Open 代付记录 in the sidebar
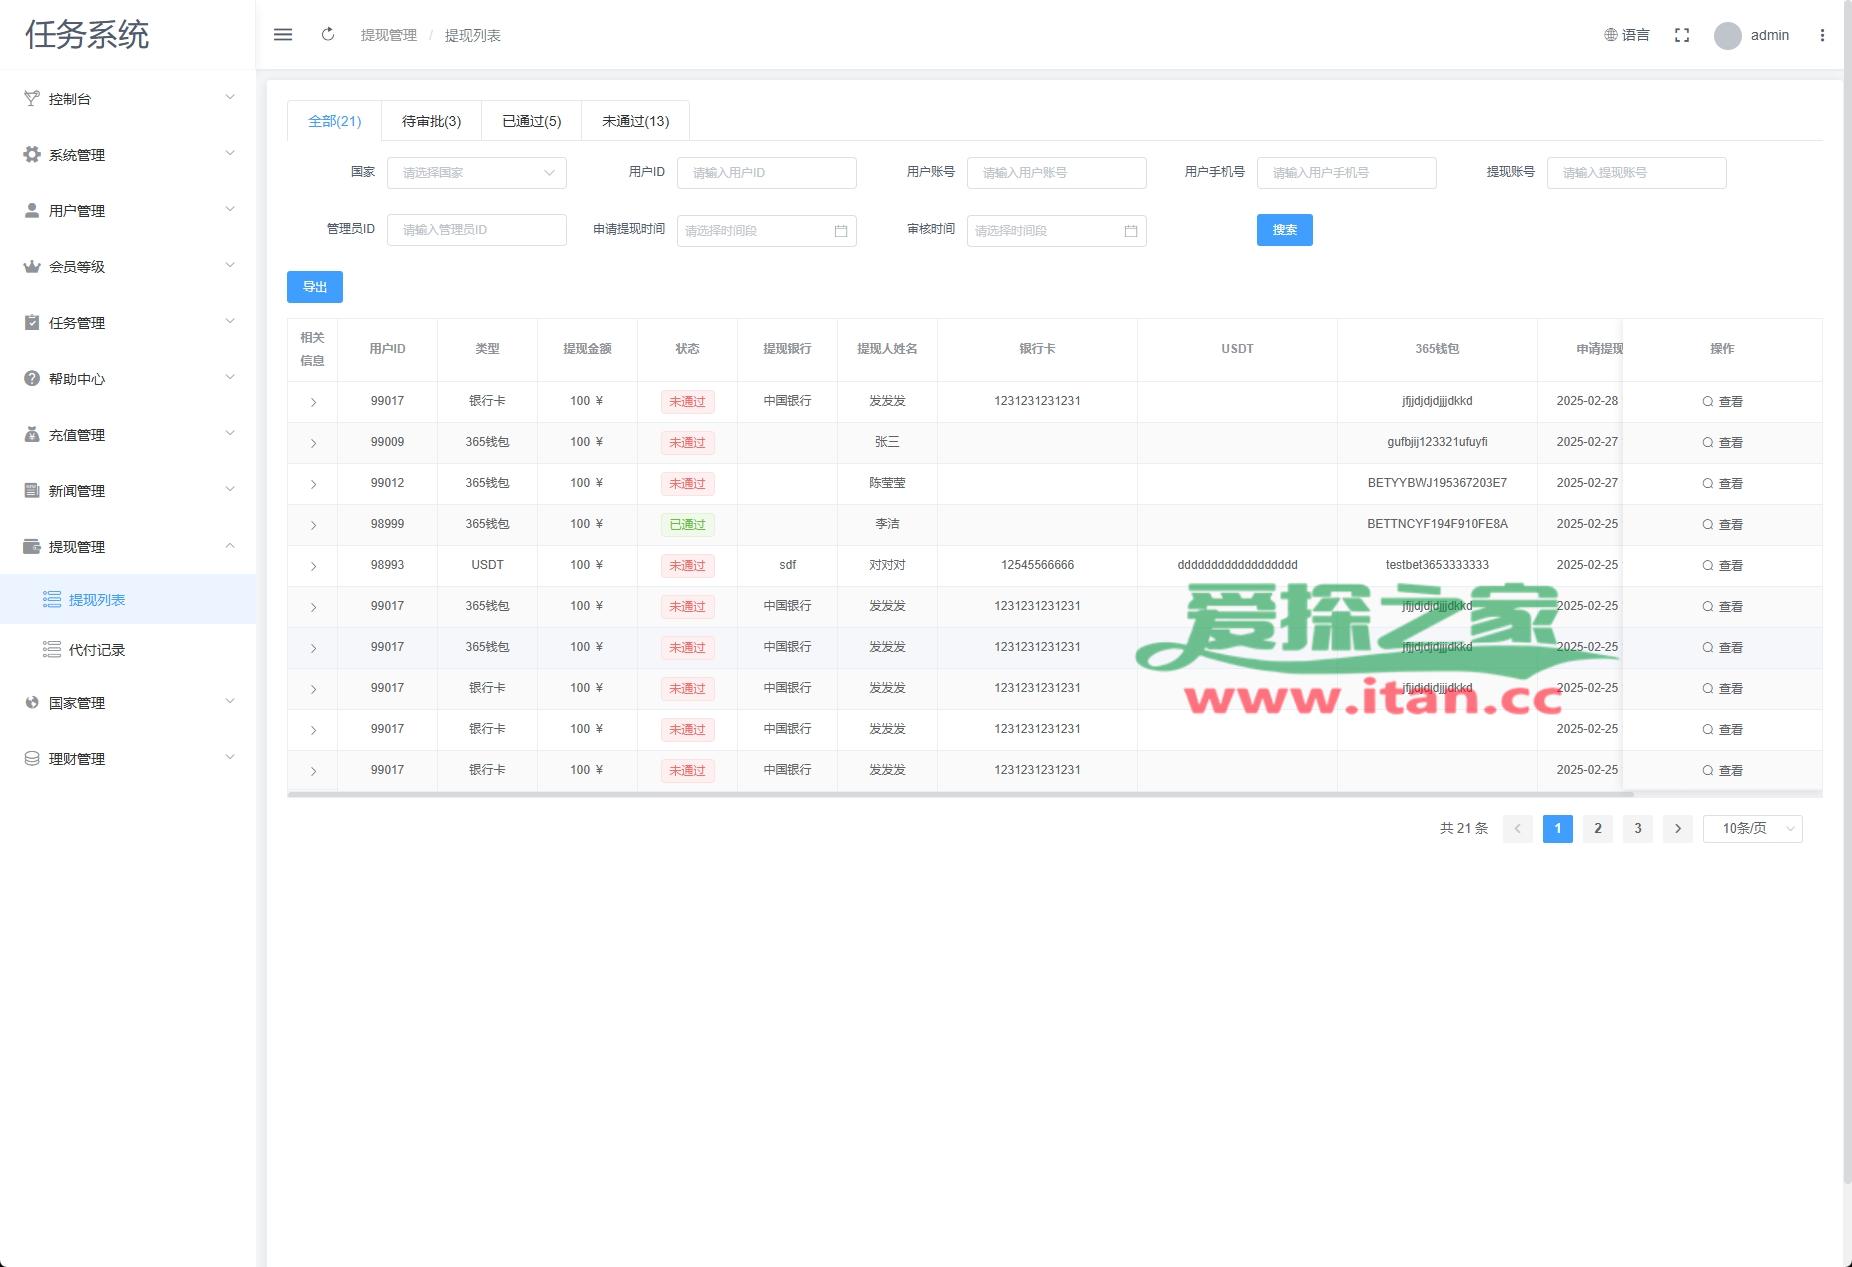 click(x=97, y=650)
